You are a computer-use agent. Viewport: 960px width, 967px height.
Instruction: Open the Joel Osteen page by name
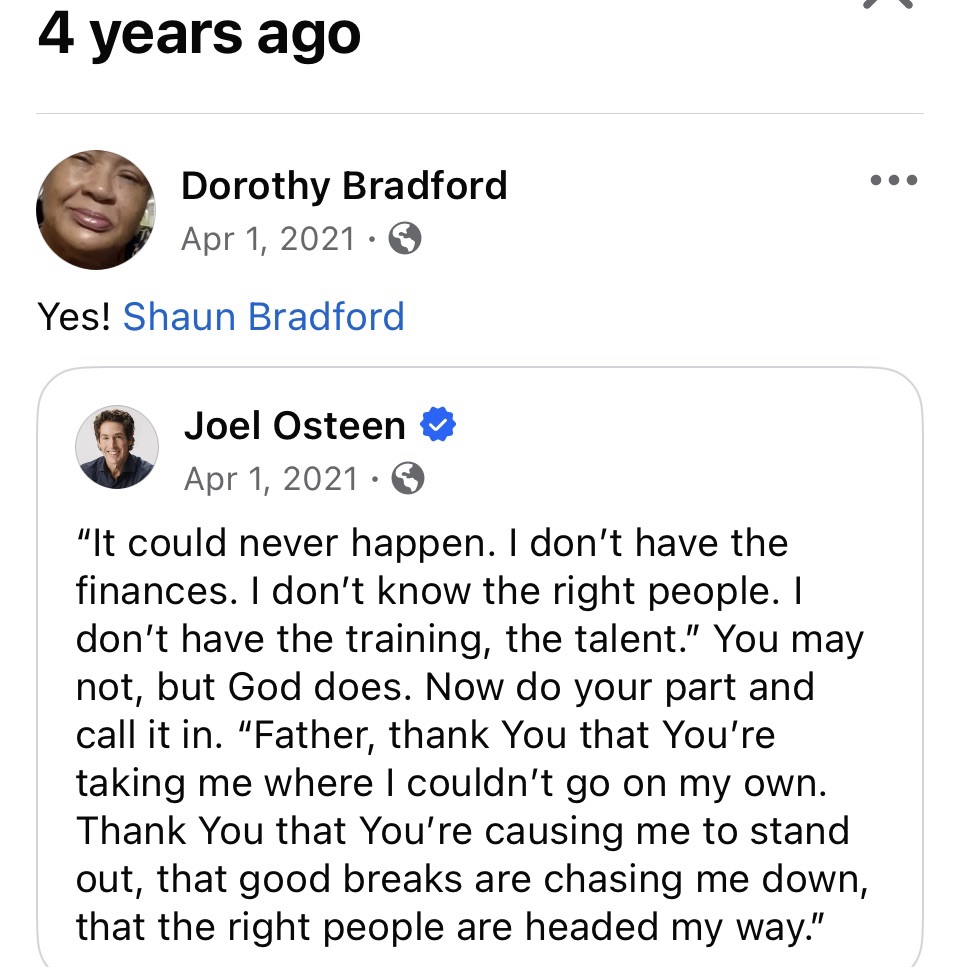click(294, 426)
